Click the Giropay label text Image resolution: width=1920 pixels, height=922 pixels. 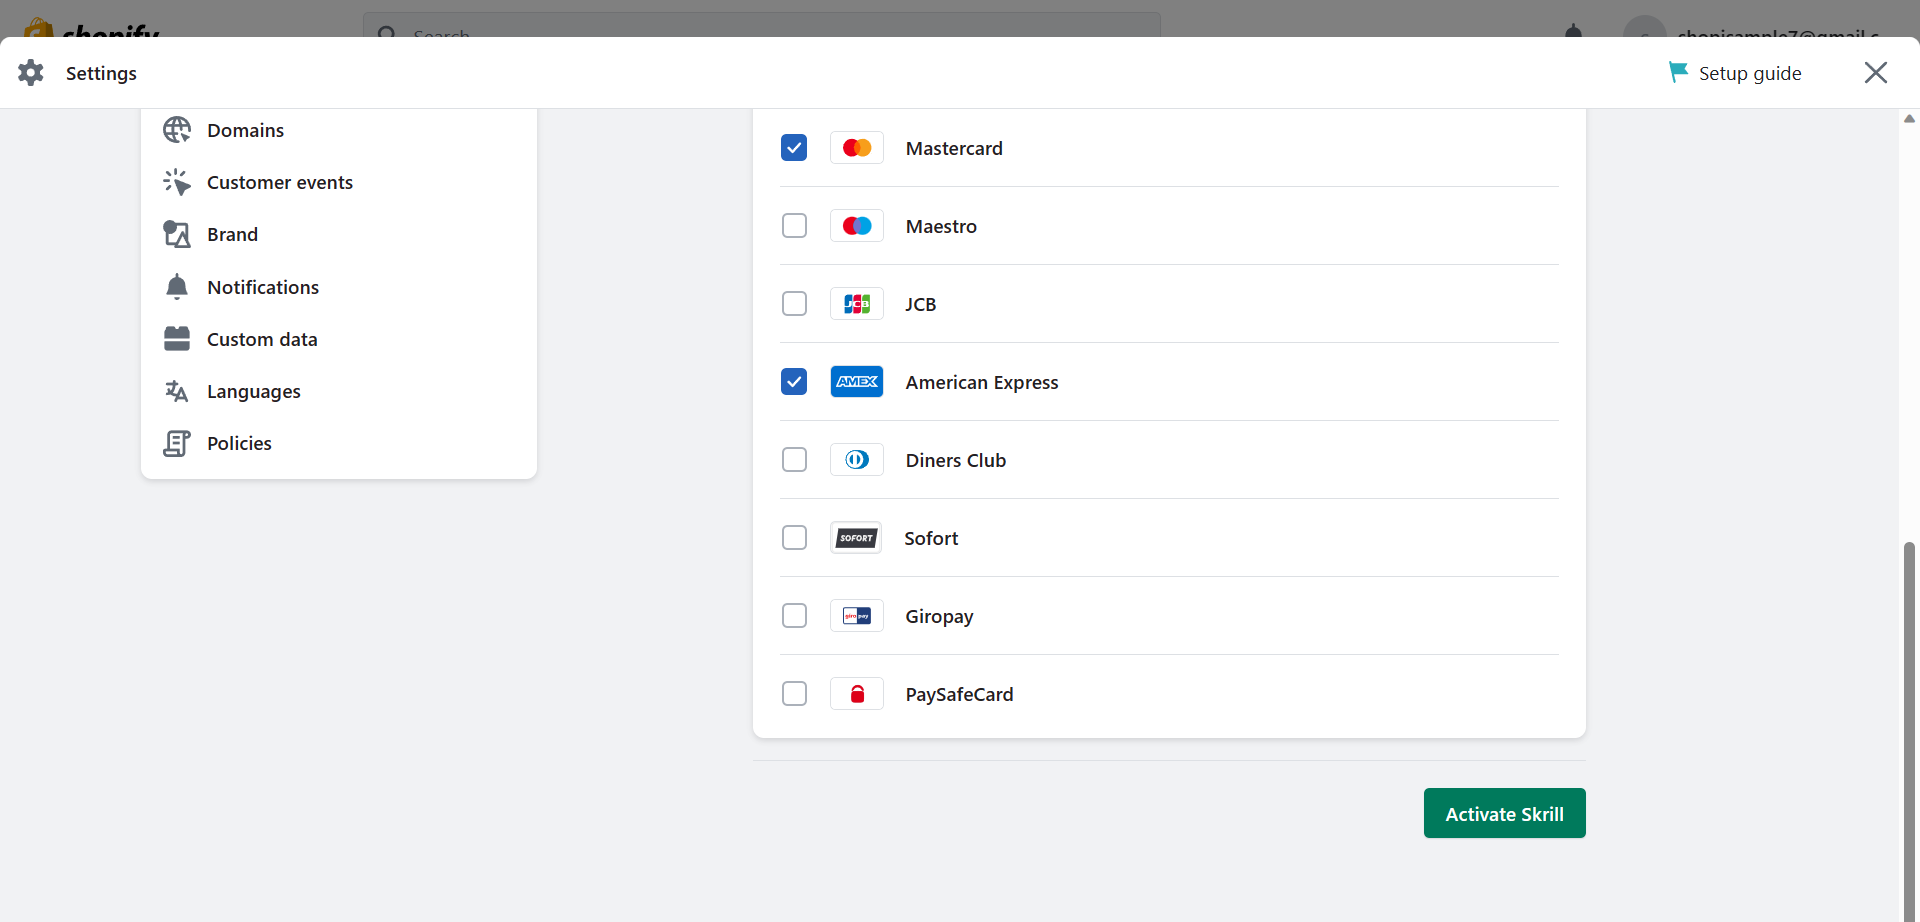(939, 616)
